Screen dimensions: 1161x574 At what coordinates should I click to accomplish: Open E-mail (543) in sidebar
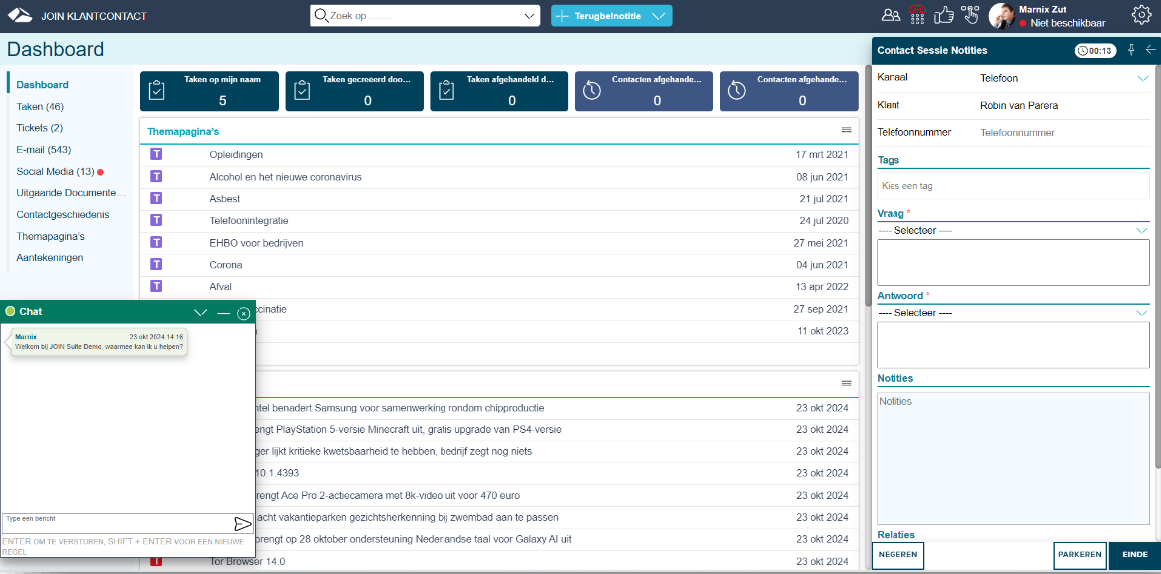[x=43, y=150]
